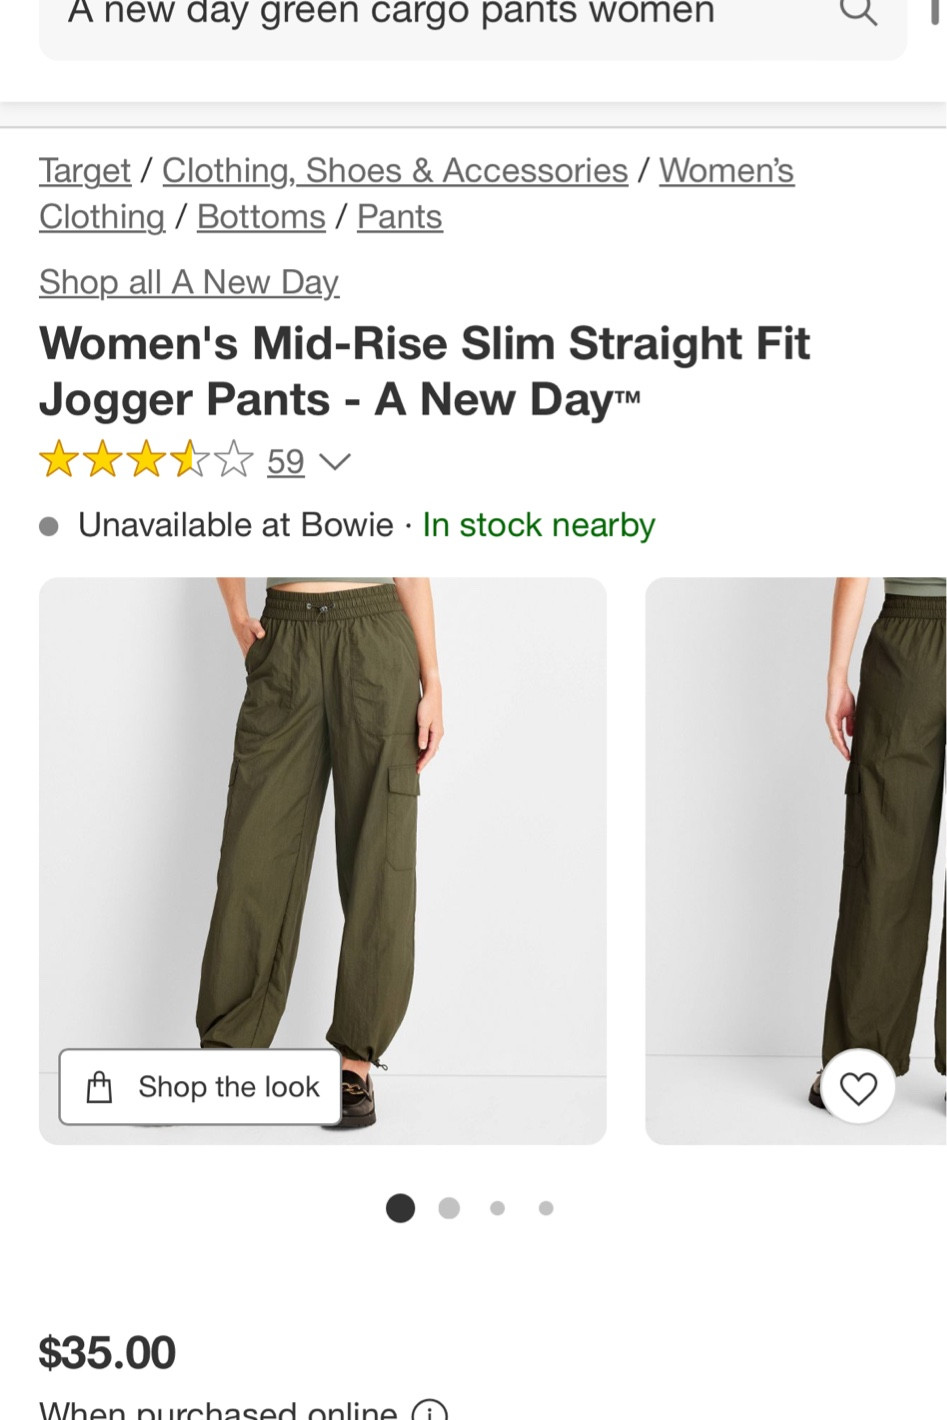Open Clothing, Shoes & Accessories breadcrumb
This screenshot has width=947, height=1420.
click(x=395, y=171)
